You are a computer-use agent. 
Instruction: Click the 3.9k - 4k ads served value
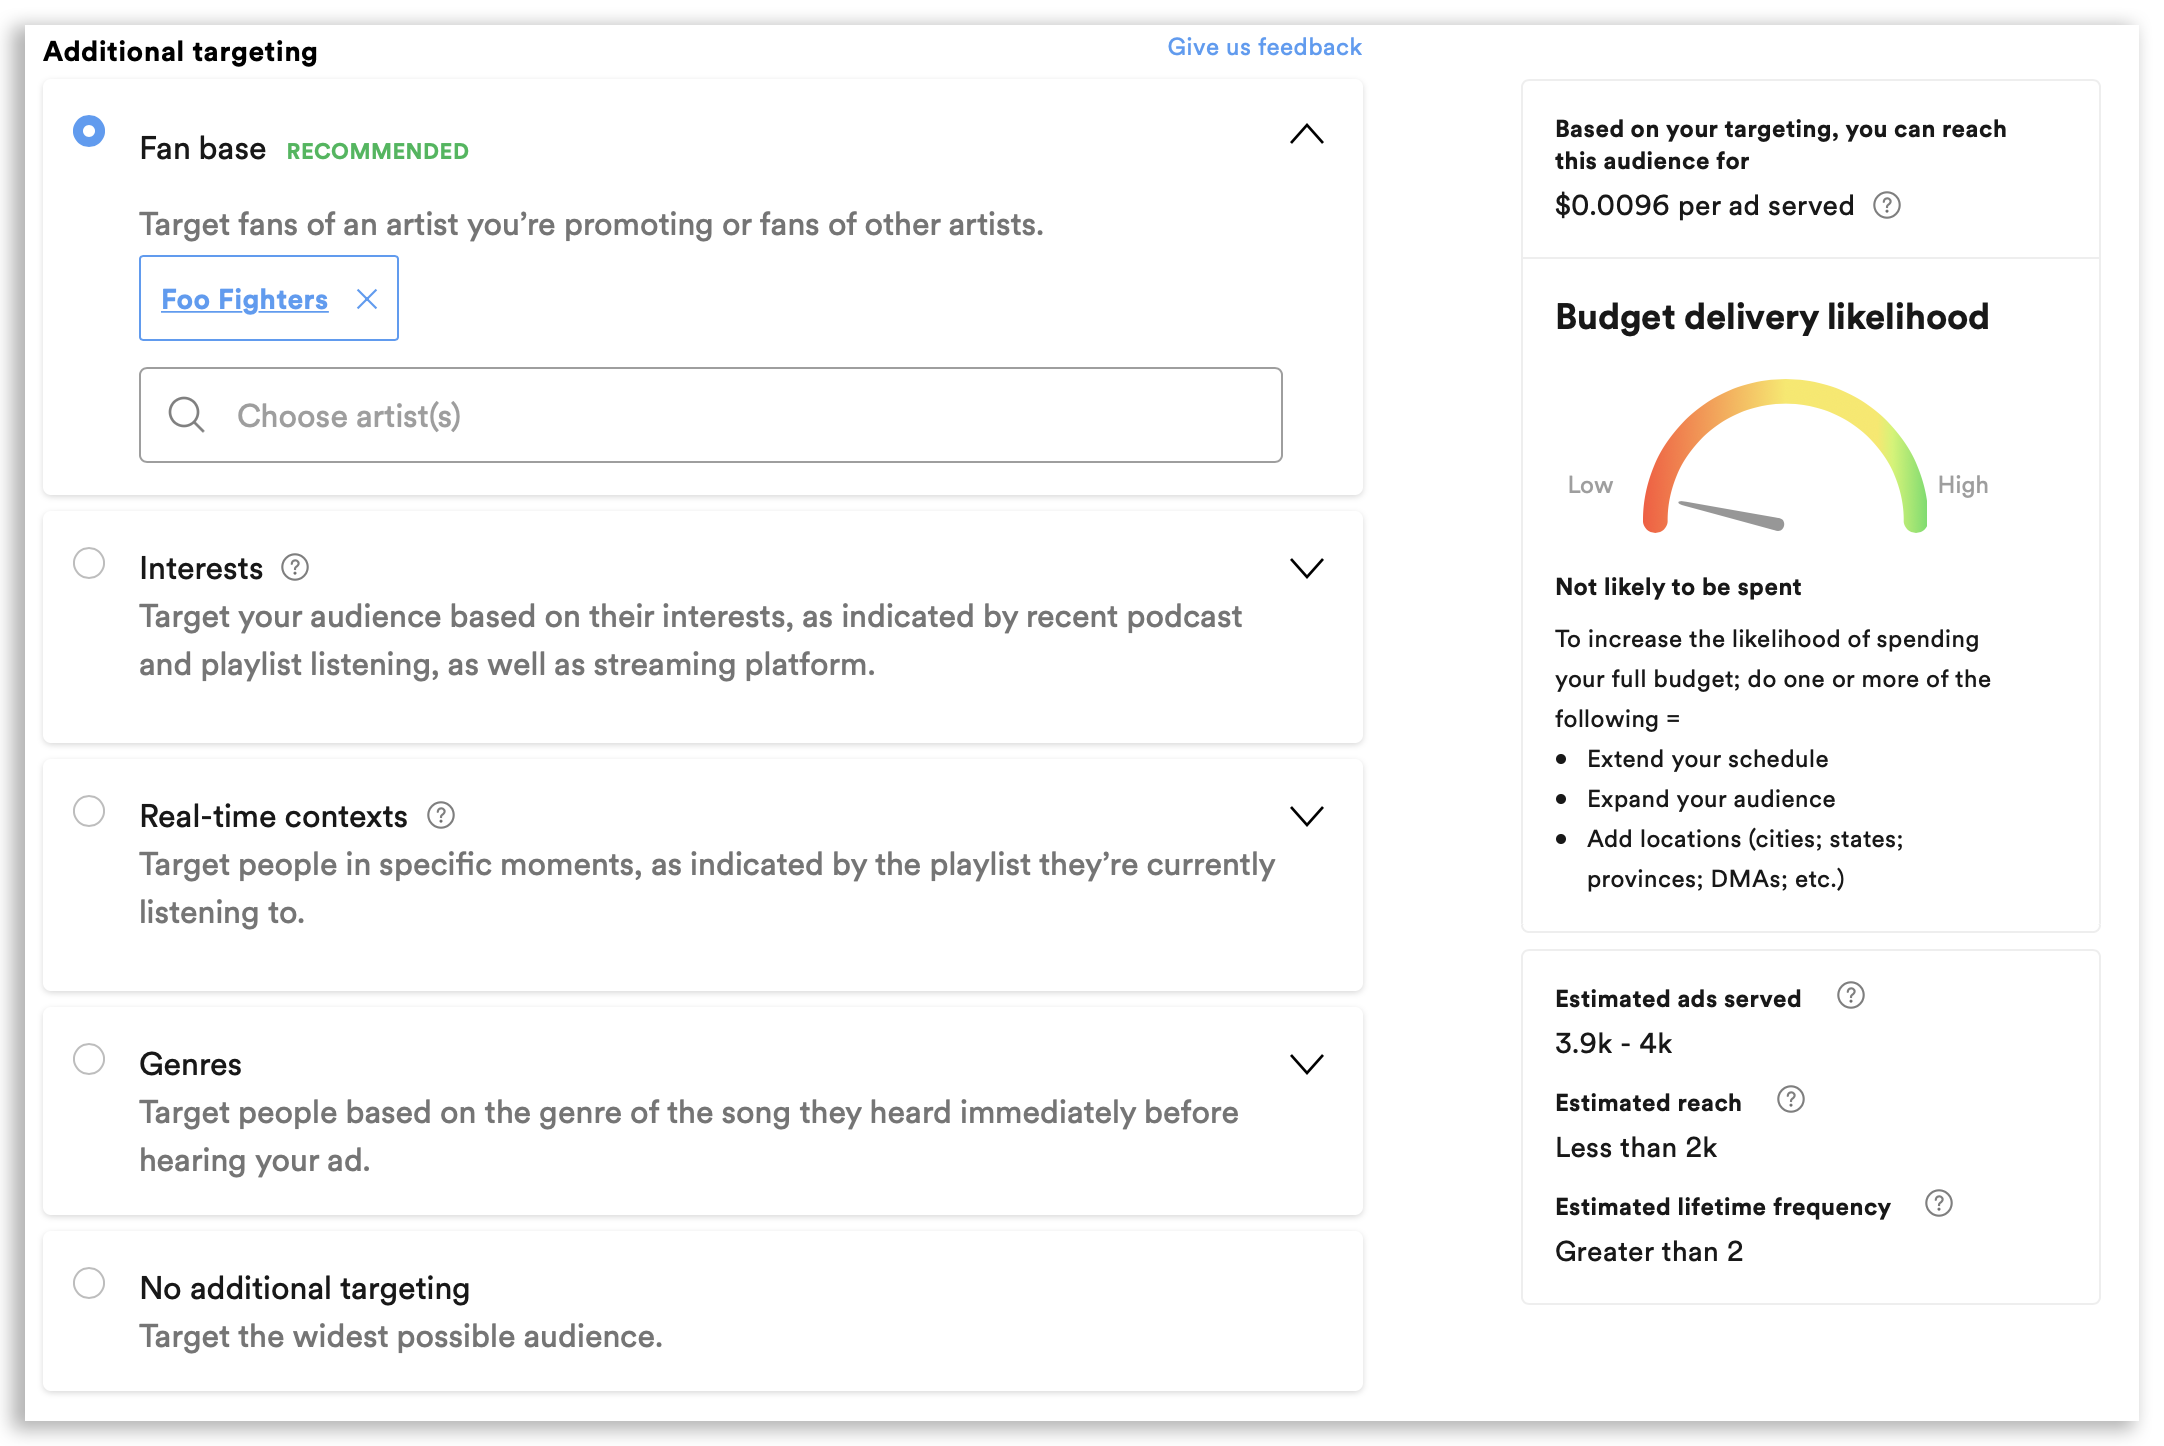click(x=1613, y=1043)
